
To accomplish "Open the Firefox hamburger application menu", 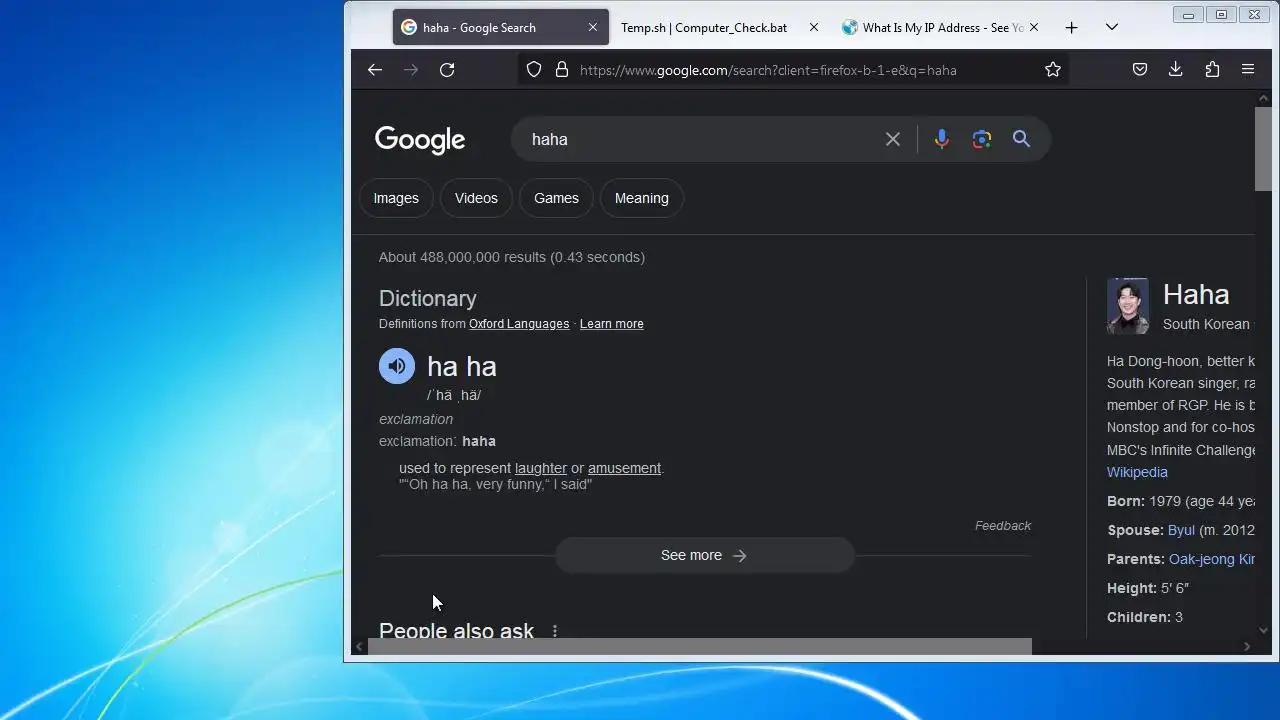I will [x=1248, y=70].
